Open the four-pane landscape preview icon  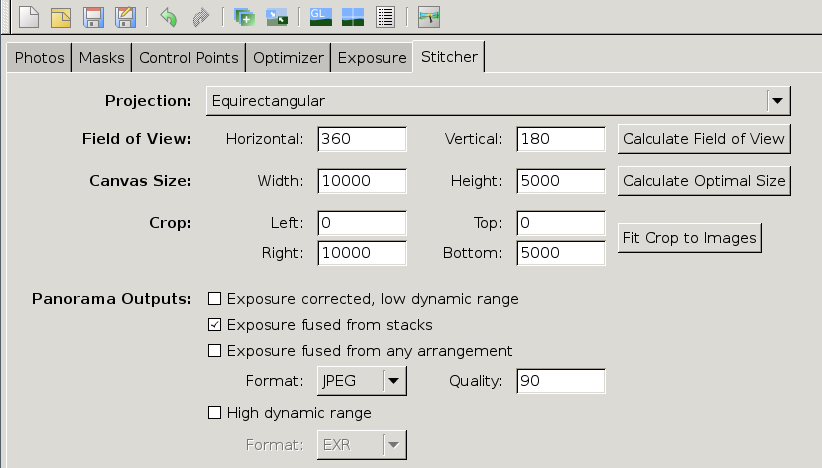pos(353,17)
